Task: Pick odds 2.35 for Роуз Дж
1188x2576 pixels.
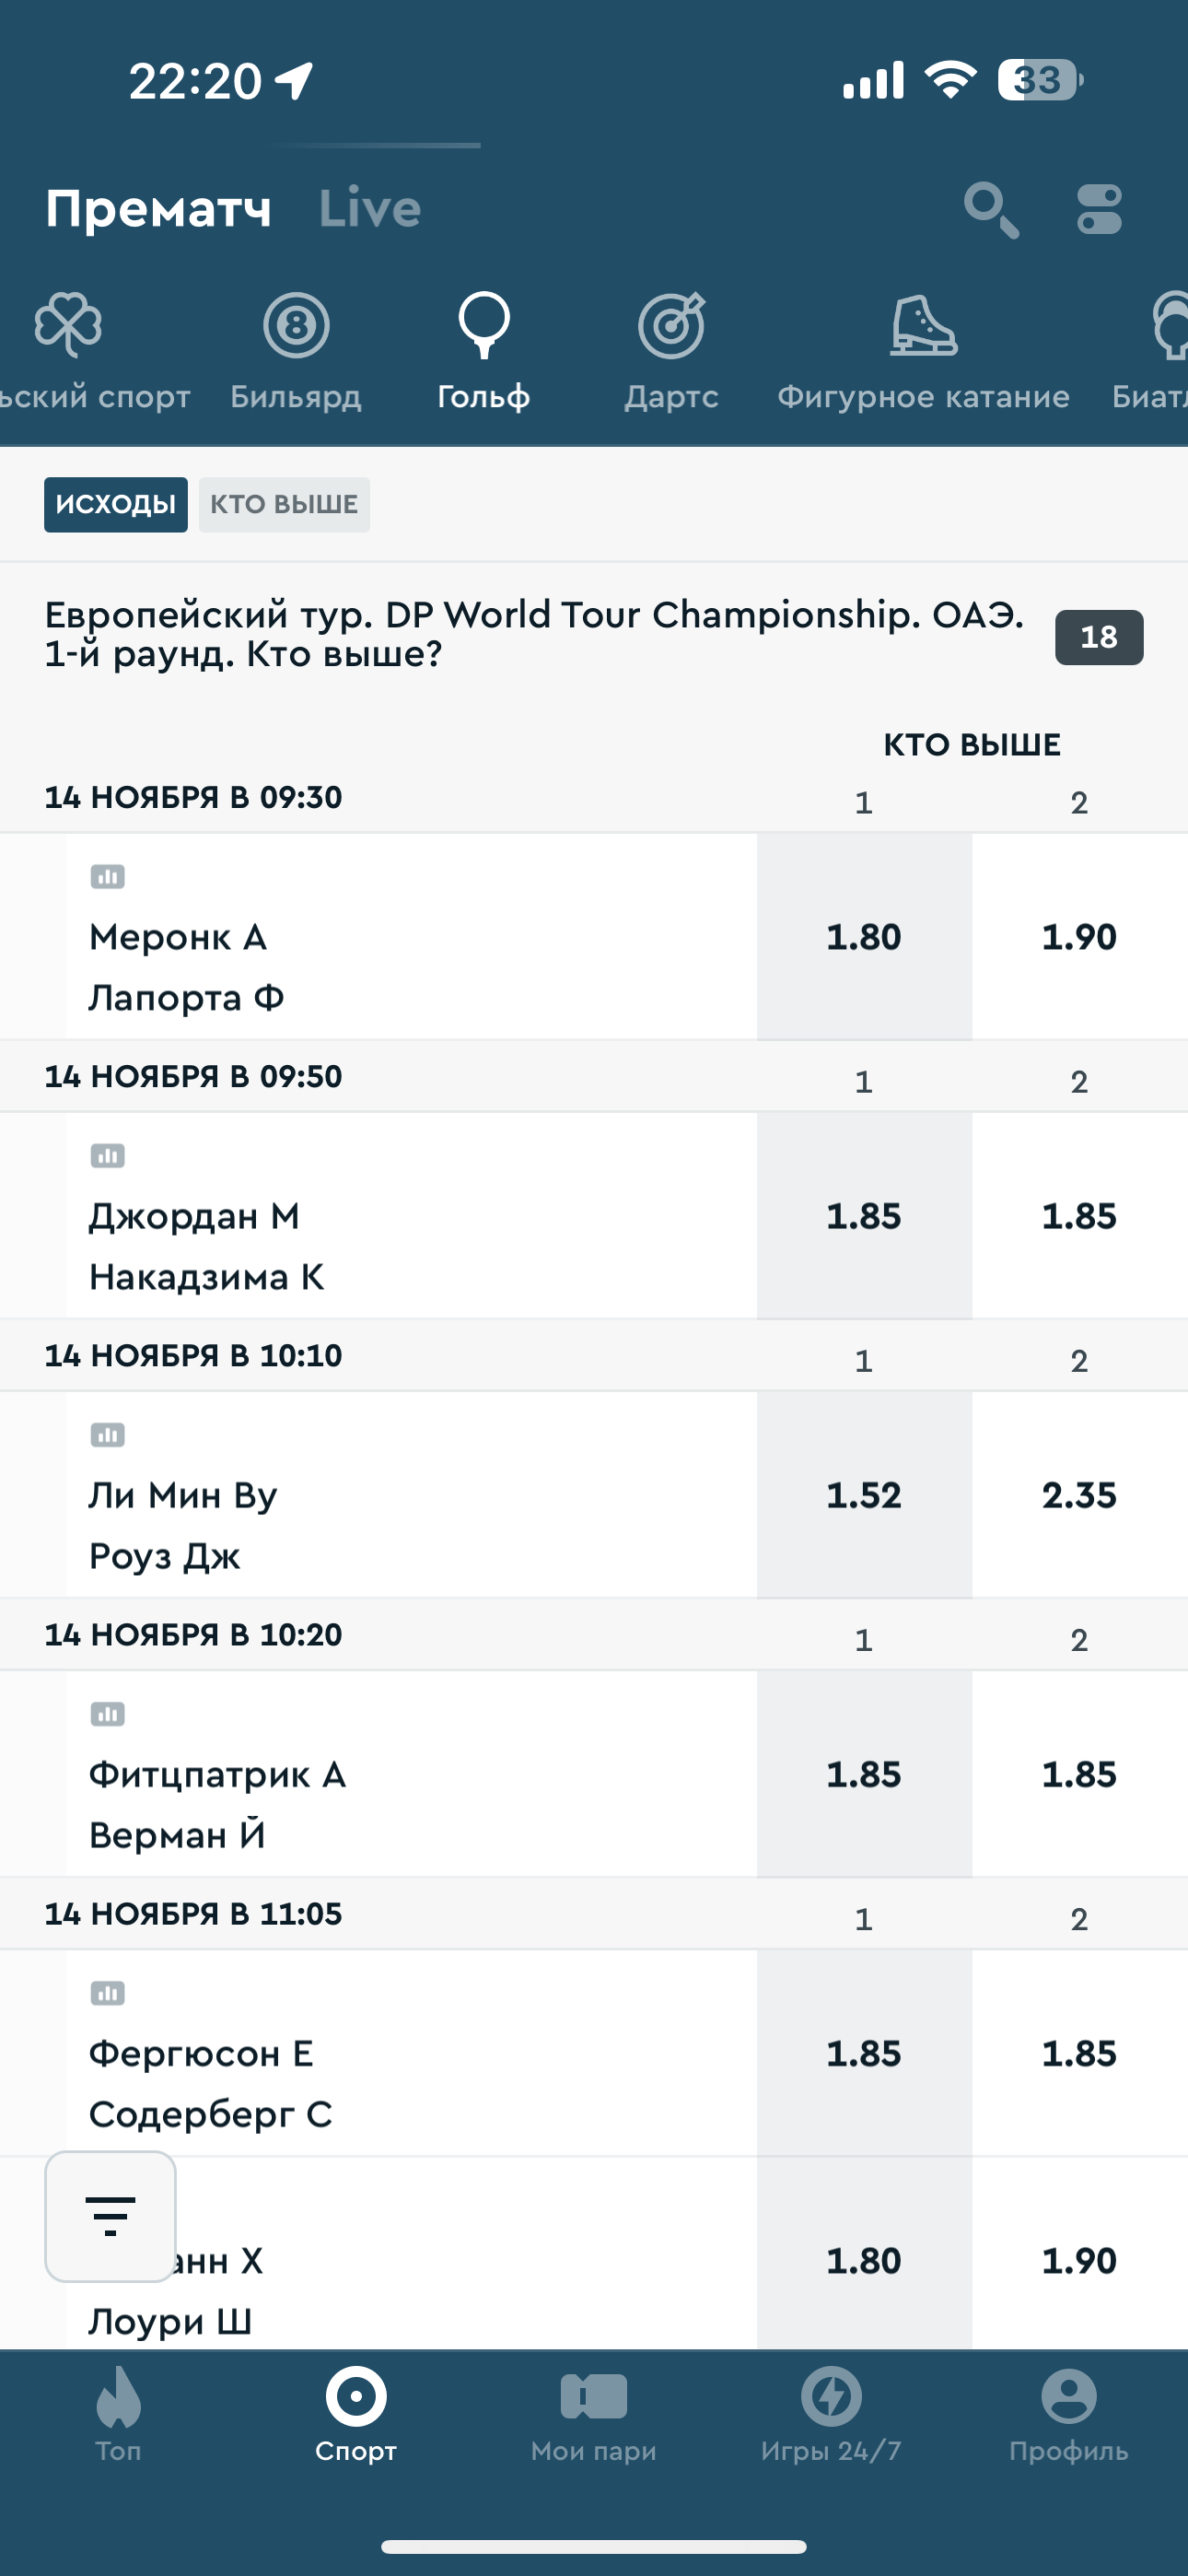Action: (1079, 1495)
